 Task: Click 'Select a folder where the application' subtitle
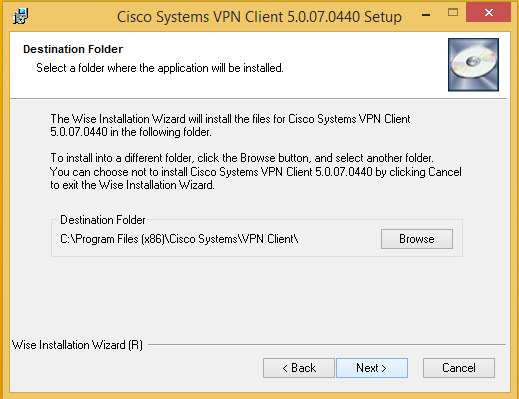pyautogui.click(x=160, y=68)
